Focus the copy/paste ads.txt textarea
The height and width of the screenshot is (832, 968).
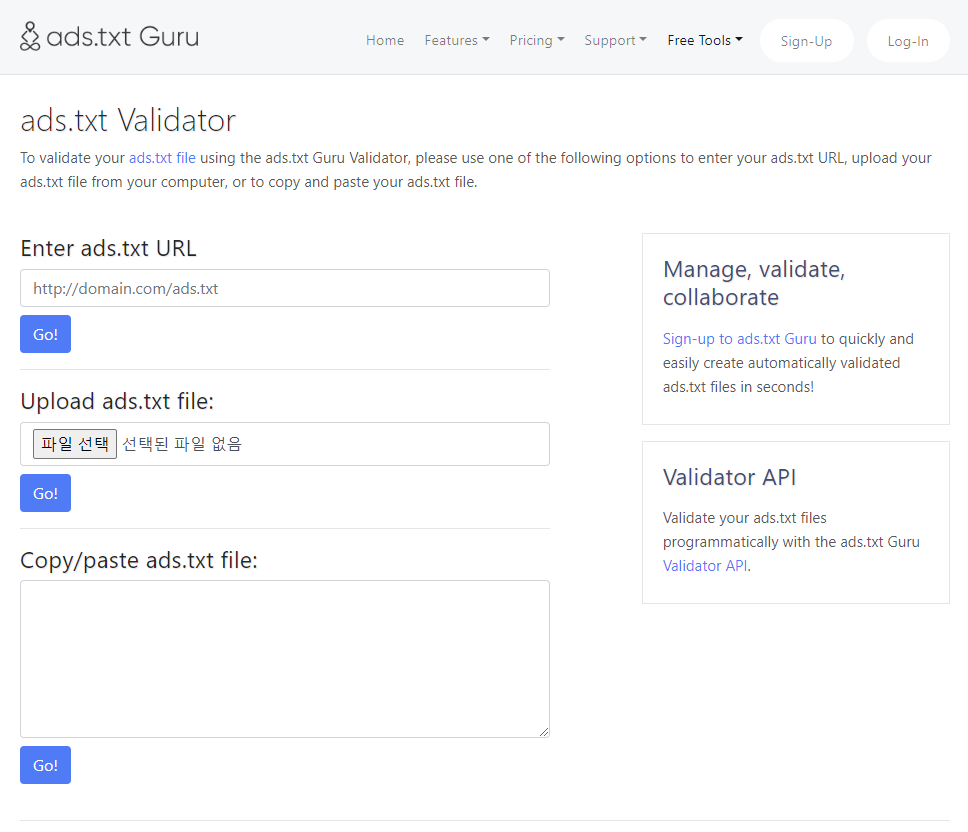(285, 659)
